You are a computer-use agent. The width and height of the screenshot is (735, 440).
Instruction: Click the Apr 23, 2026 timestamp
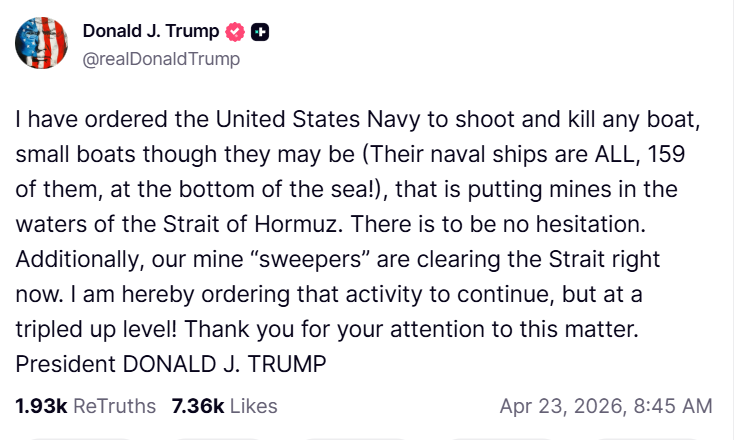[x=560, y=406]
